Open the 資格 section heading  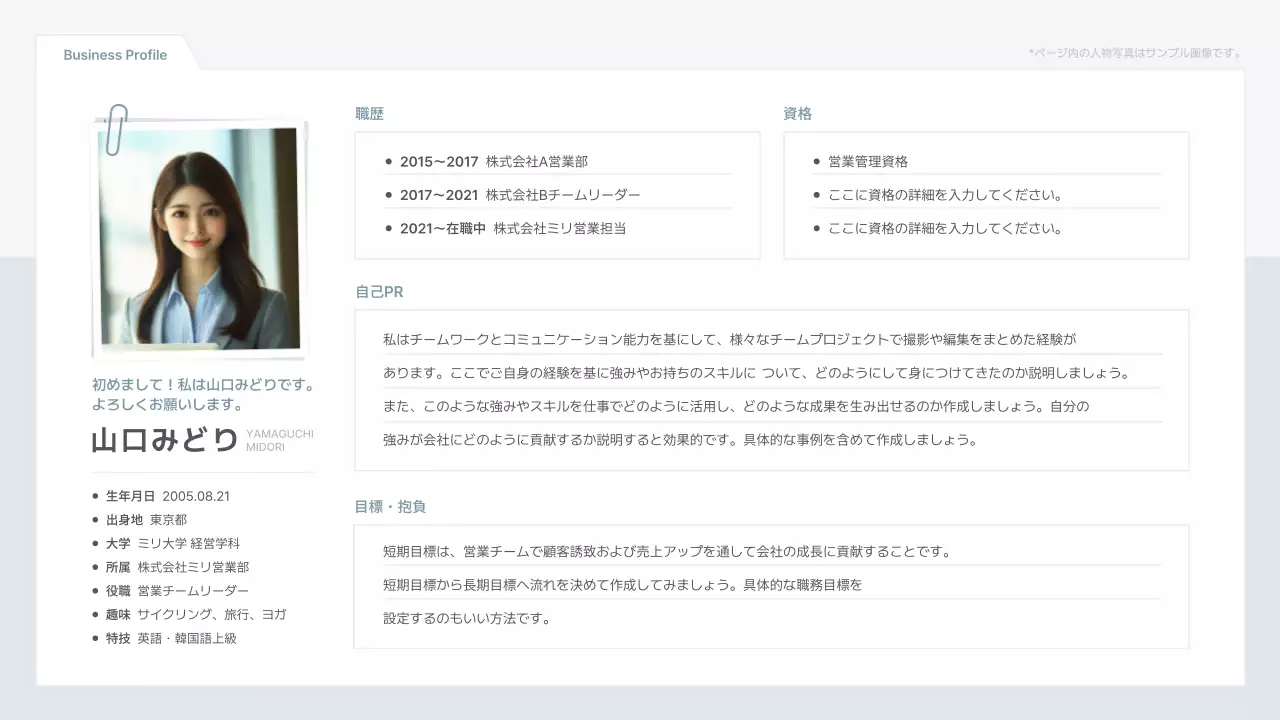pyautogui.click(x=798, y=113)
